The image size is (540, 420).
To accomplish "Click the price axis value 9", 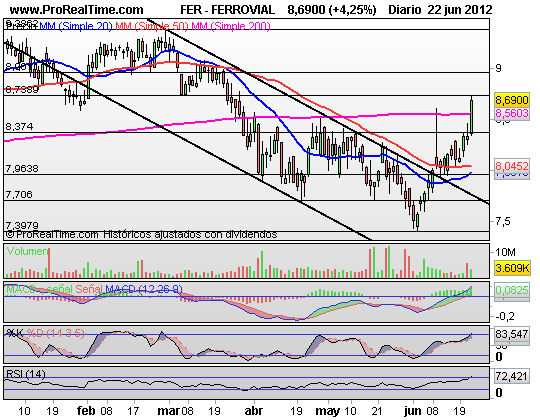I will (498, 69).
